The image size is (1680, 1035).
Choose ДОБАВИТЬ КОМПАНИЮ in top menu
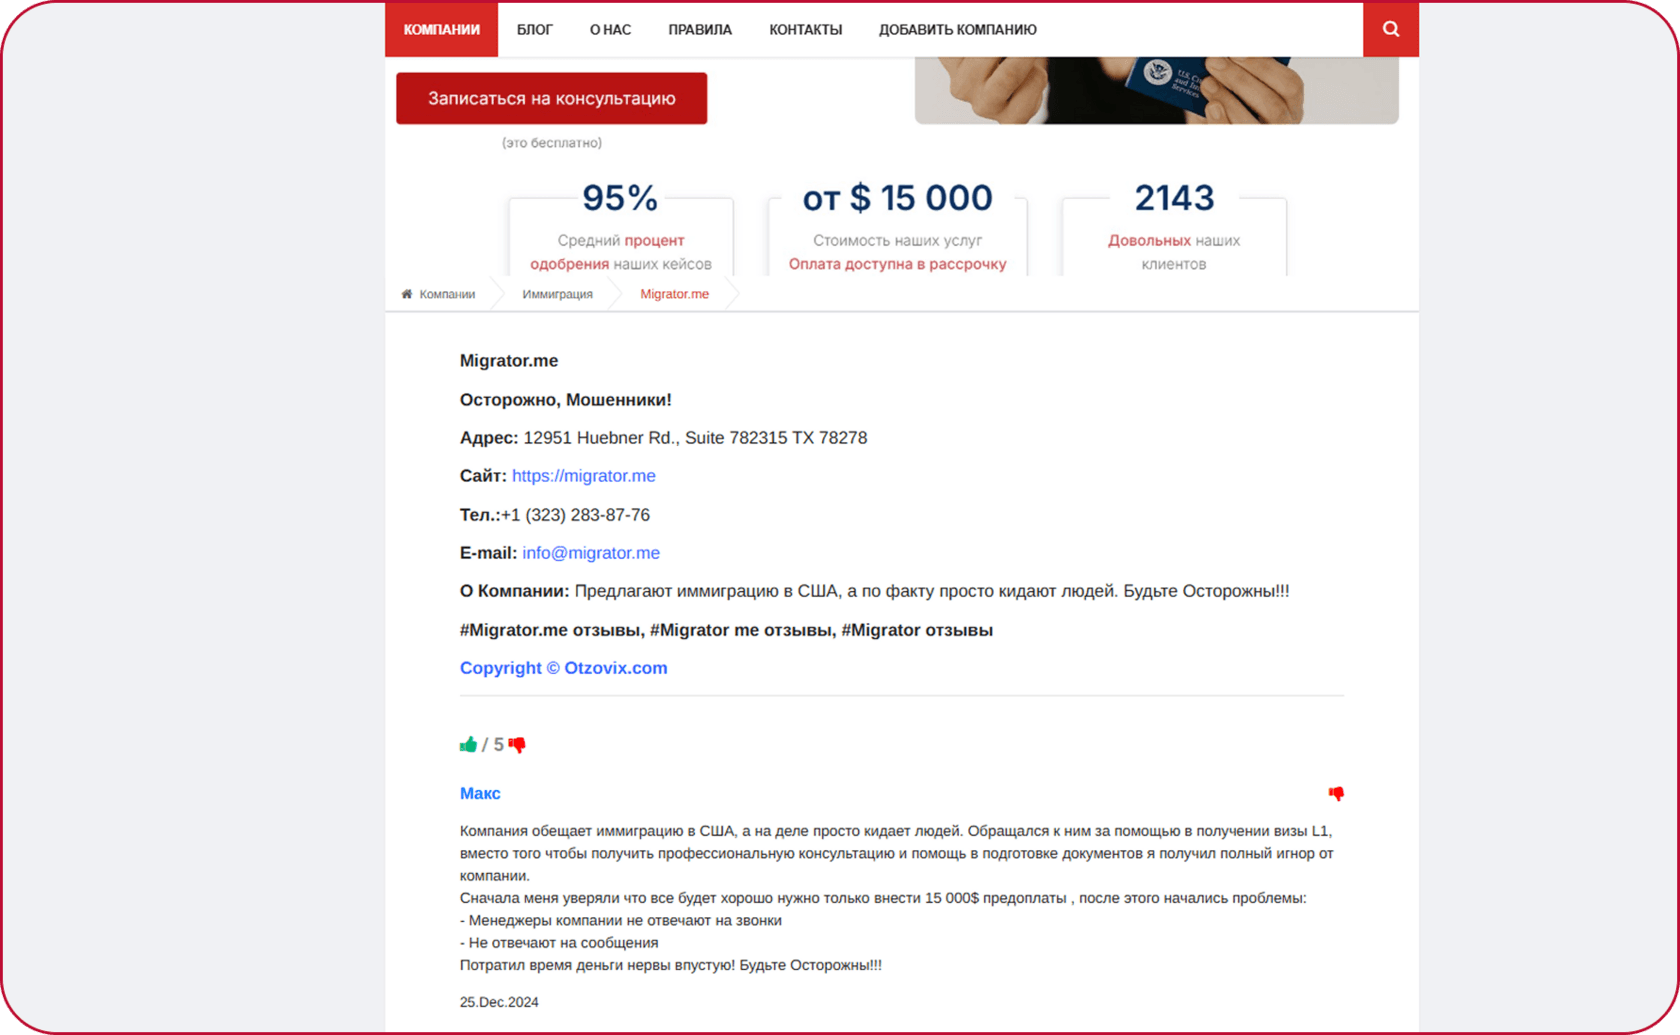tap(957, 29)
